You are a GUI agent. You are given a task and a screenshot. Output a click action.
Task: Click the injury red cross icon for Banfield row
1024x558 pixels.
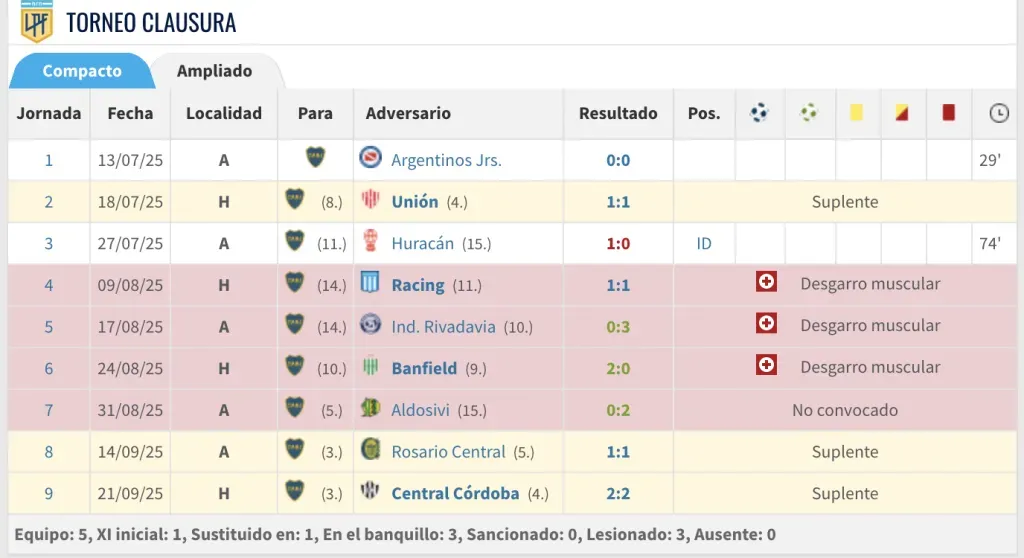point(766,366)
